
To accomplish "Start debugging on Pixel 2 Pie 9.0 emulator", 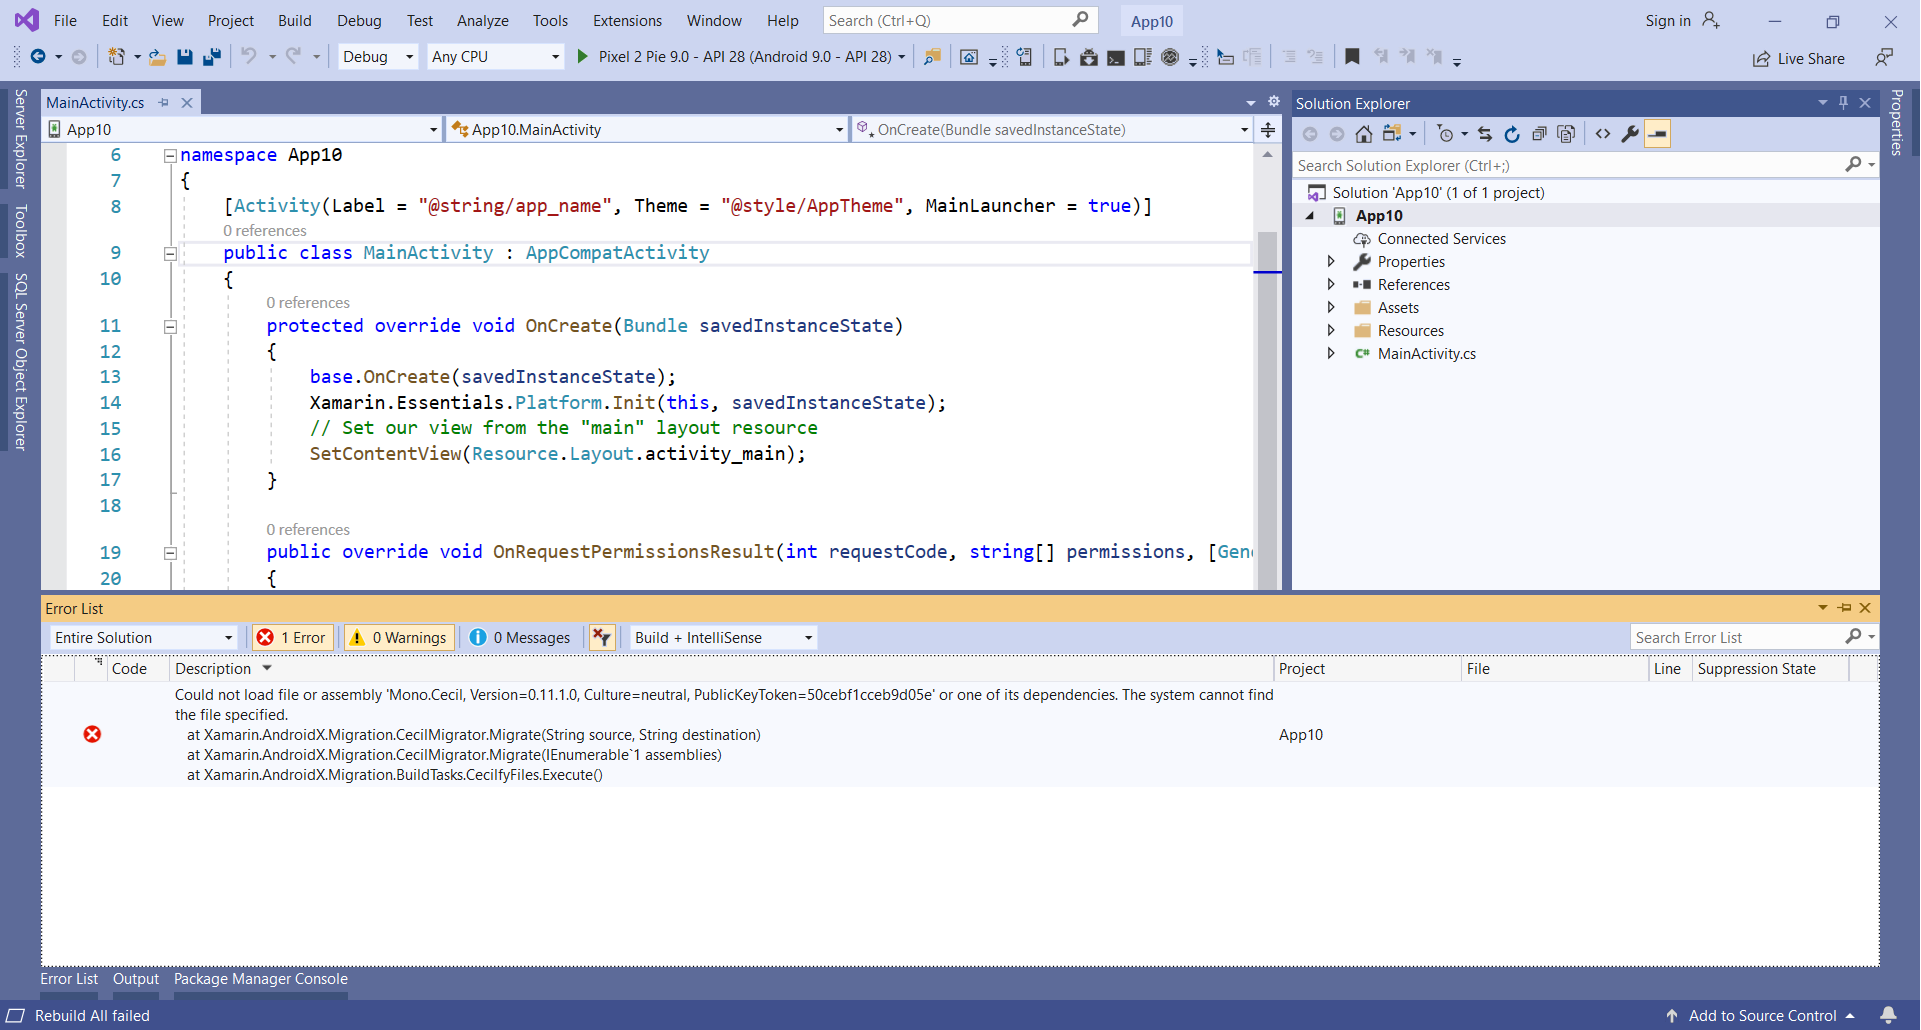I will tap(583, 57).
